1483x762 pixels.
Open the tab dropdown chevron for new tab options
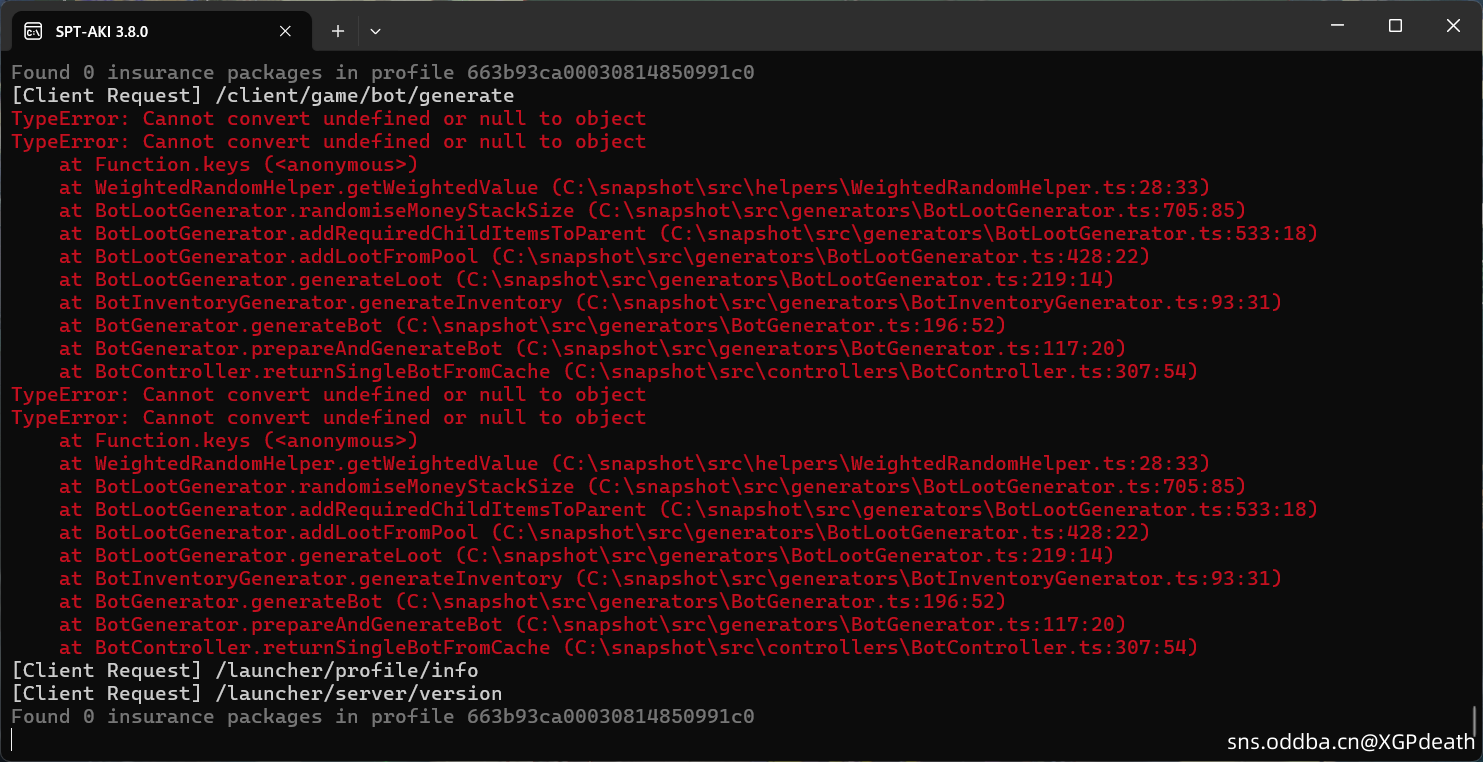pyautogui.click(x=375, y=31)
